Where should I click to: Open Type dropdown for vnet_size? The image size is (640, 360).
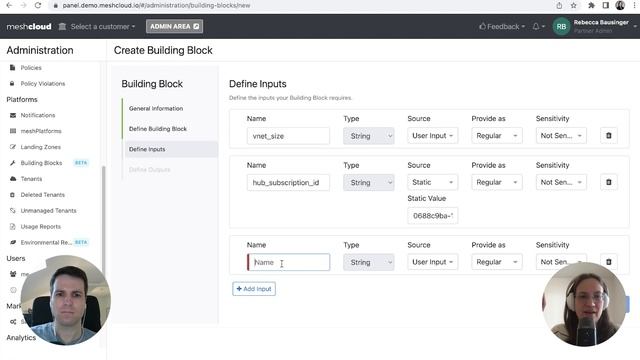[x=369, y=136]
